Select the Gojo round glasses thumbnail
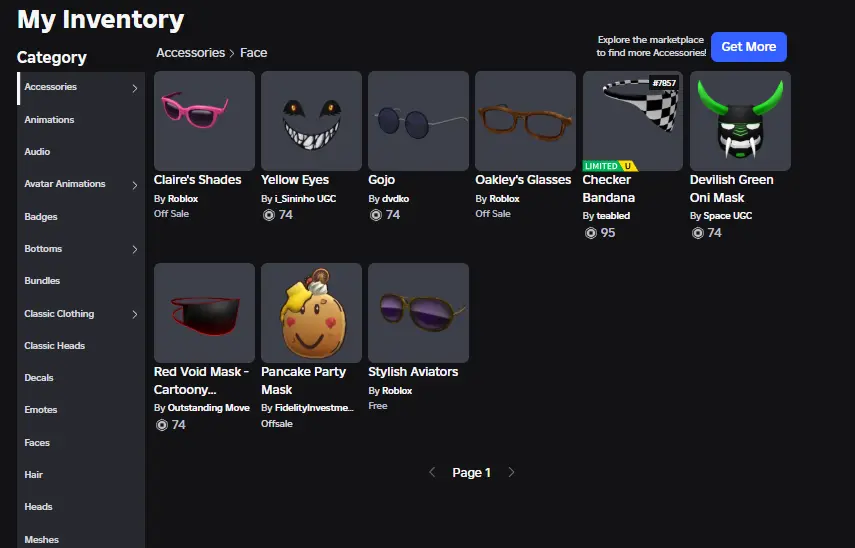This screenshot has height=548, width=855. [x=418, y=121]
